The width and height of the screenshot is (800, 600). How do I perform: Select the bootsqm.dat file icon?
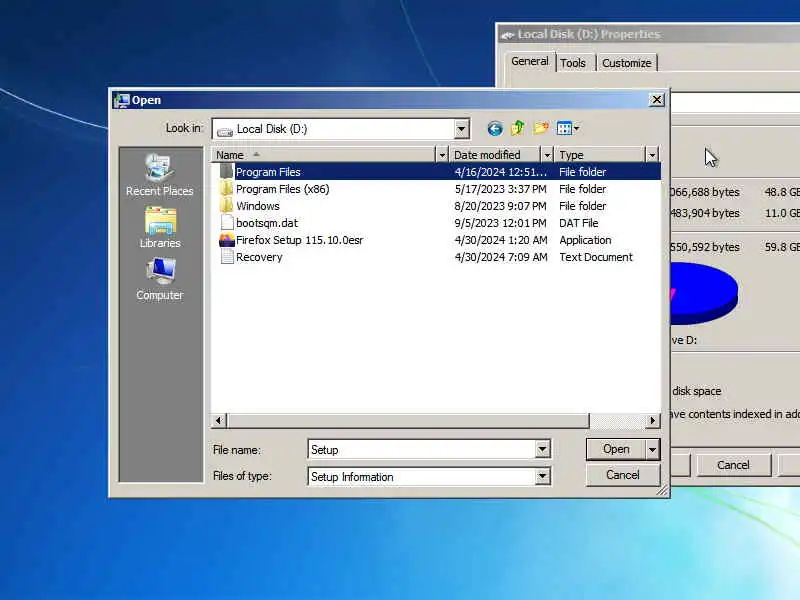(x=227, y=222)
